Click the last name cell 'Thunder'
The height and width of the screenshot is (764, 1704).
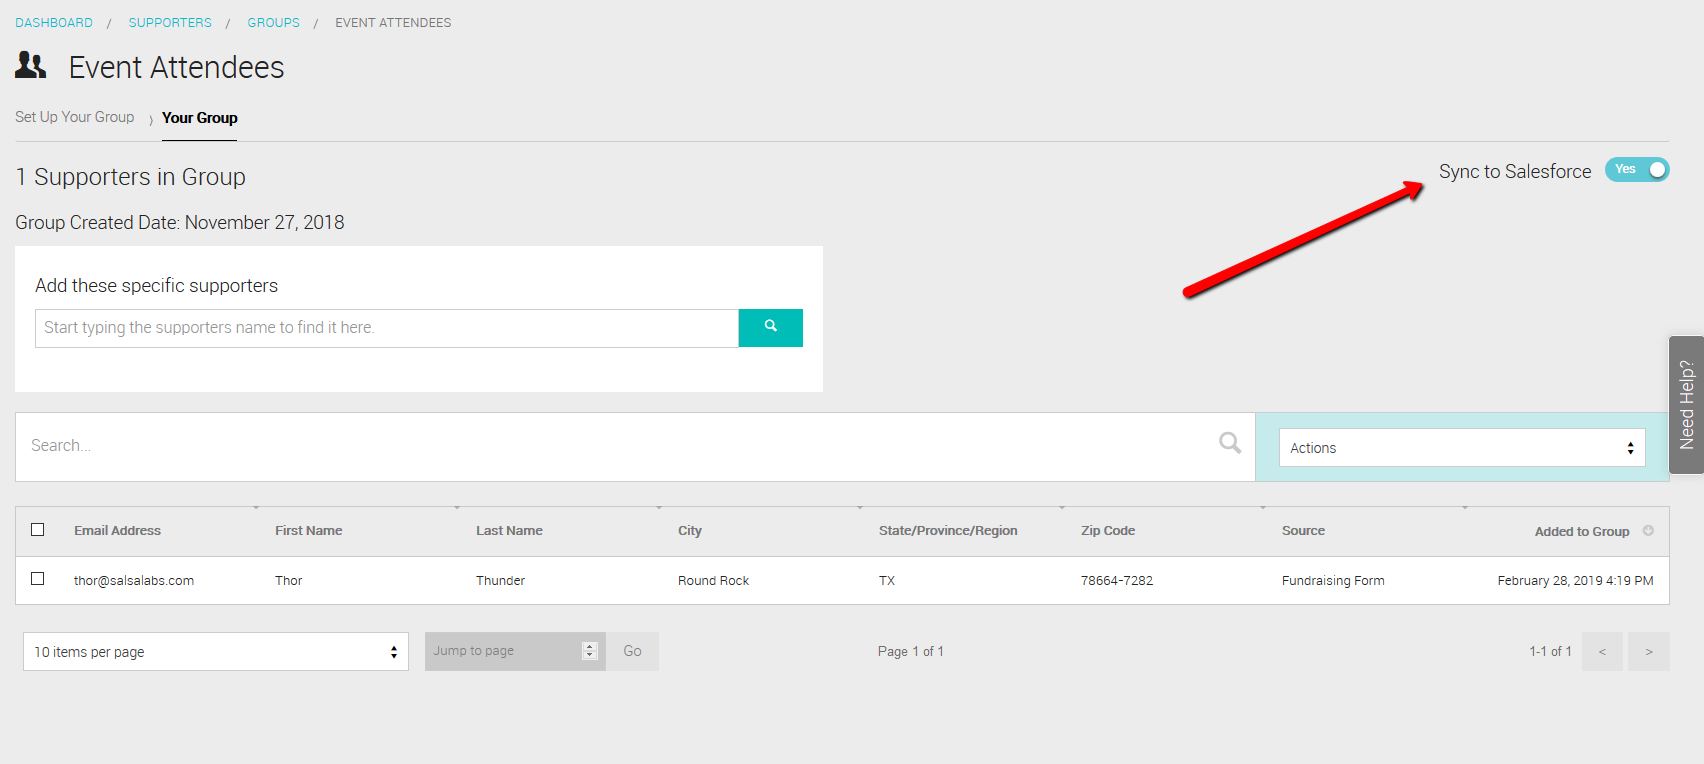(500, 581)
